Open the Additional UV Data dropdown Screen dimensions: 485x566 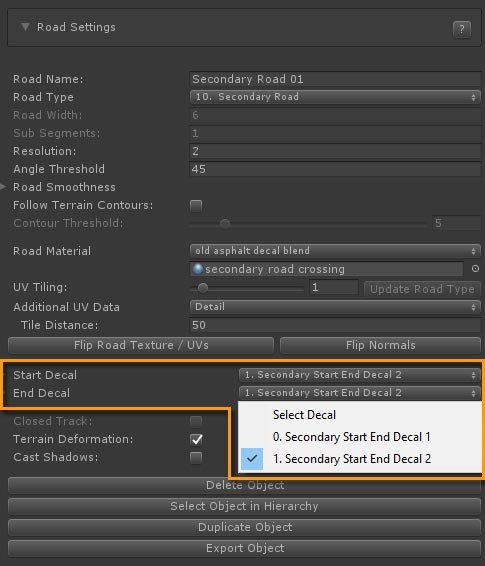coord(335,307)
